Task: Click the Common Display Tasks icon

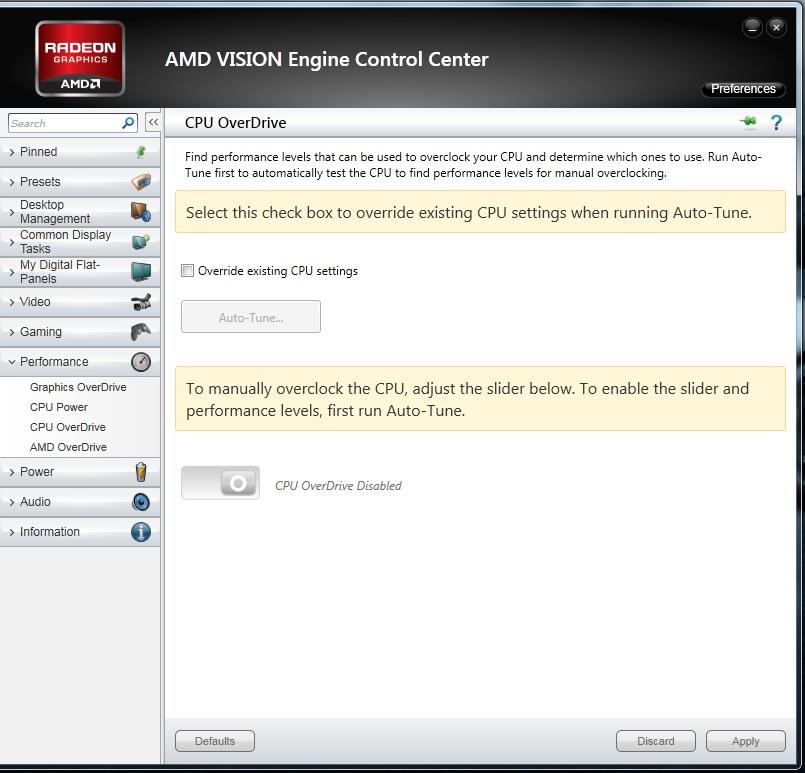Action: pos(141,241)
